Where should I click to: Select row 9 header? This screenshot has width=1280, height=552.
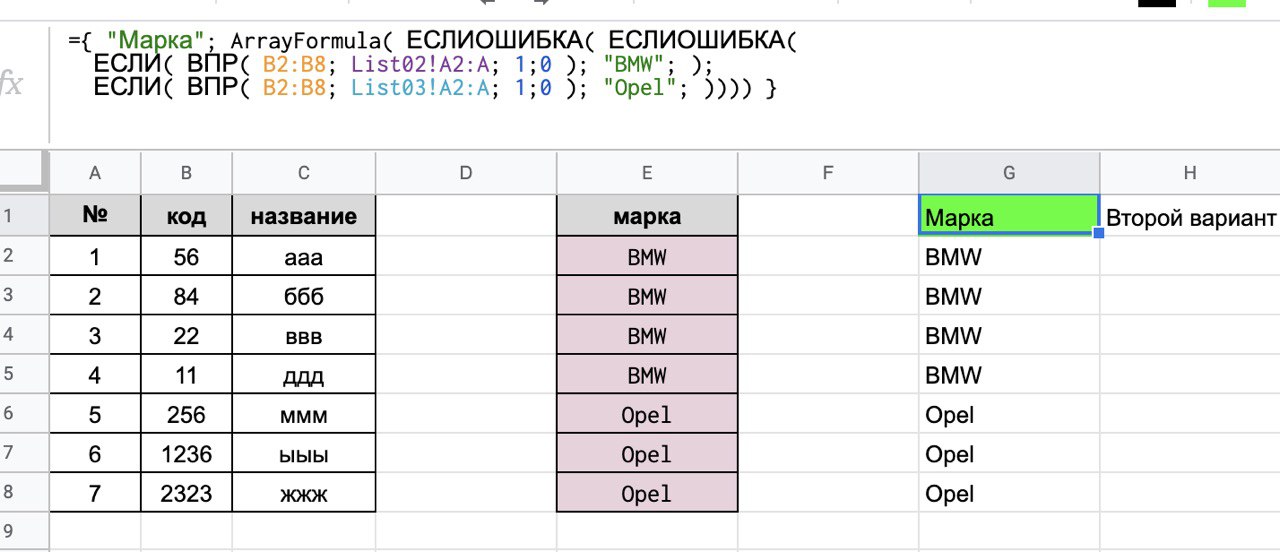(24, 531)
